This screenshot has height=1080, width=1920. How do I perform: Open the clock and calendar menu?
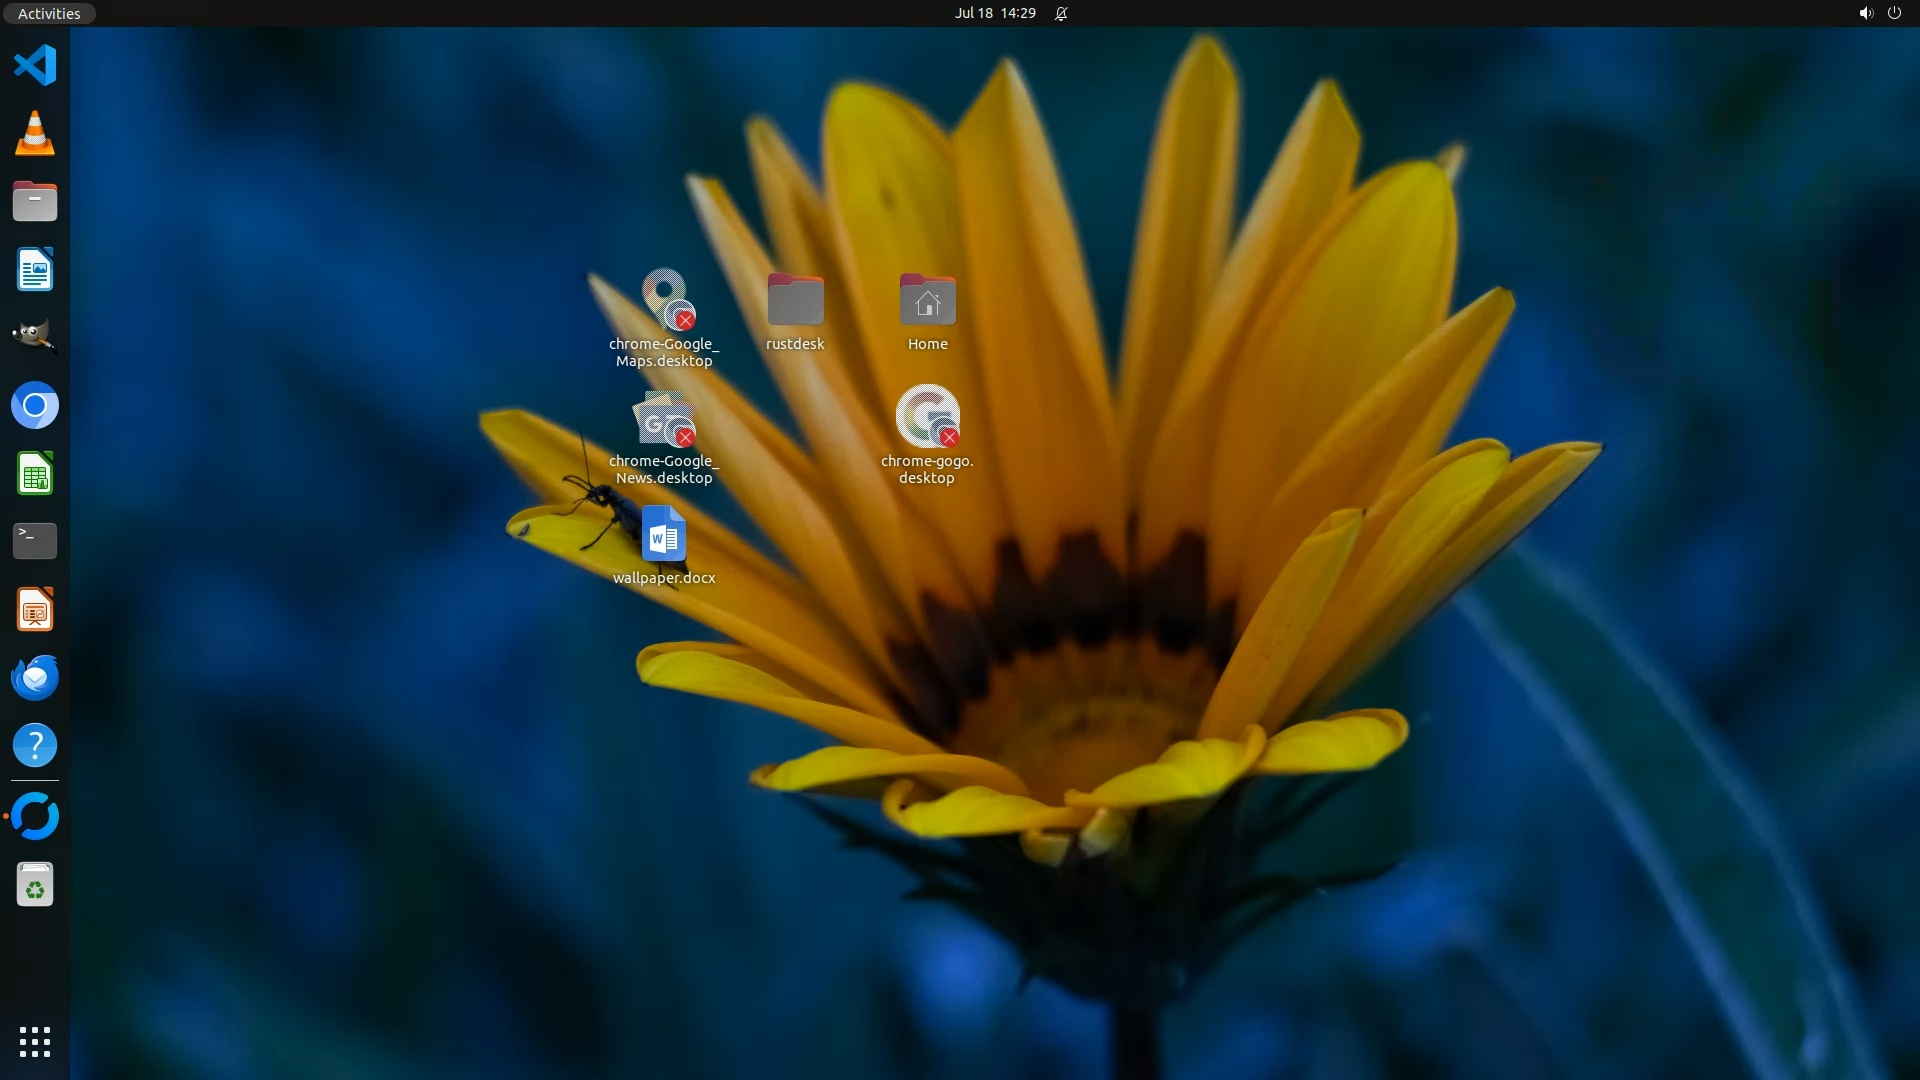click(994, 13)
